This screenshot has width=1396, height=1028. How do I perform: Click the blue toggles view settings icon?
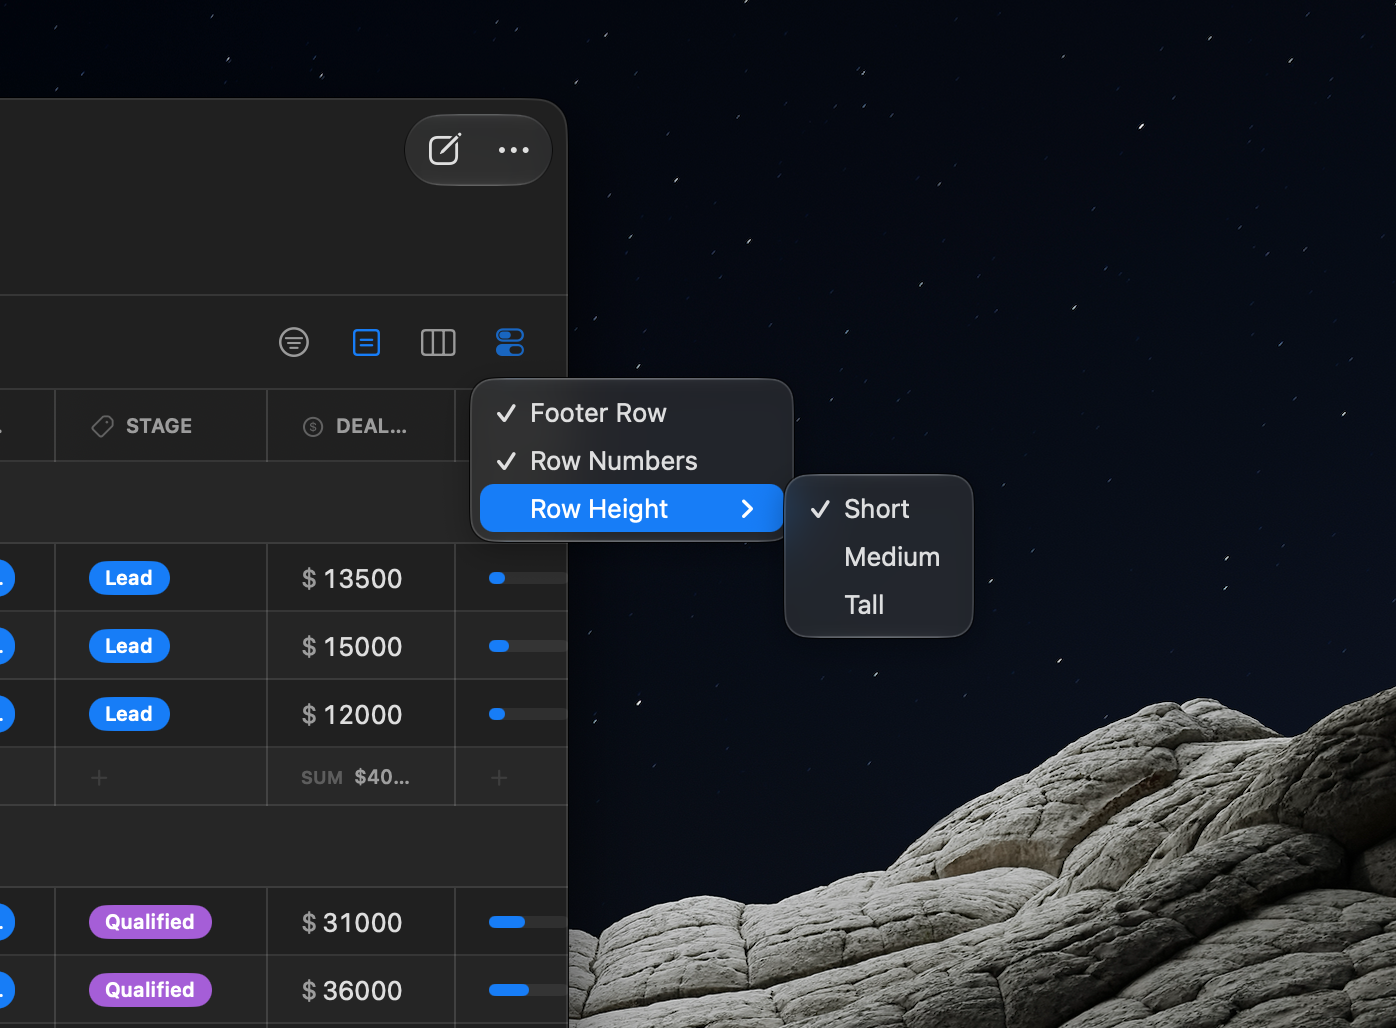(x=510, y=343)
